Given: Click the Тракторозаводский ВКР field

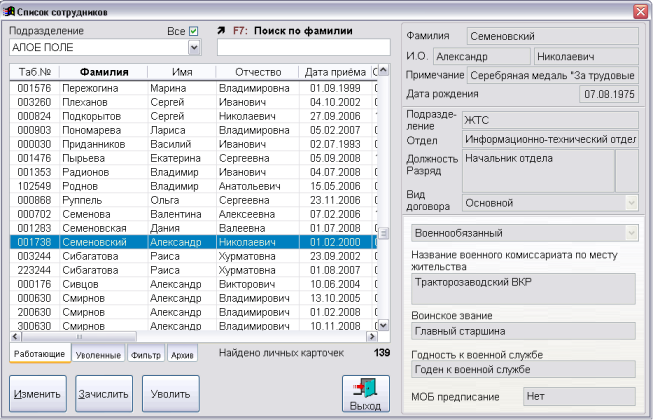Looking at the screenshot, I should pos(523,289).
